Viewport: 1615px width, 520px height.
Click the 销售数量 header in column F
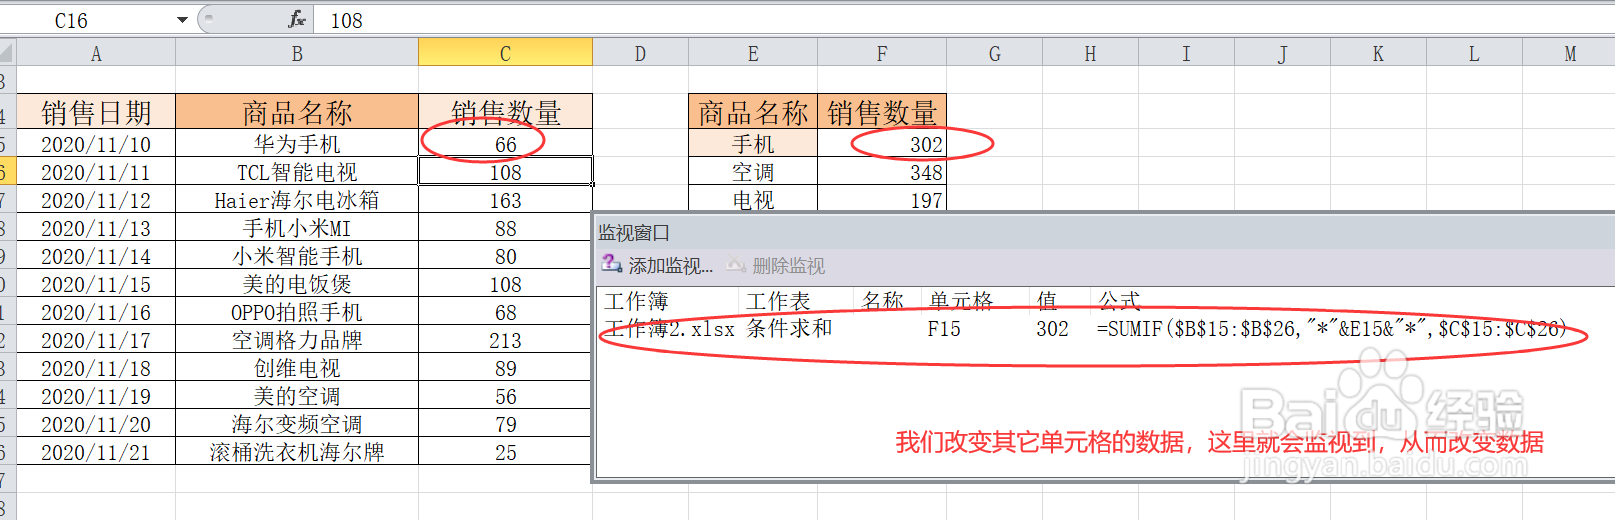[882, 112]
